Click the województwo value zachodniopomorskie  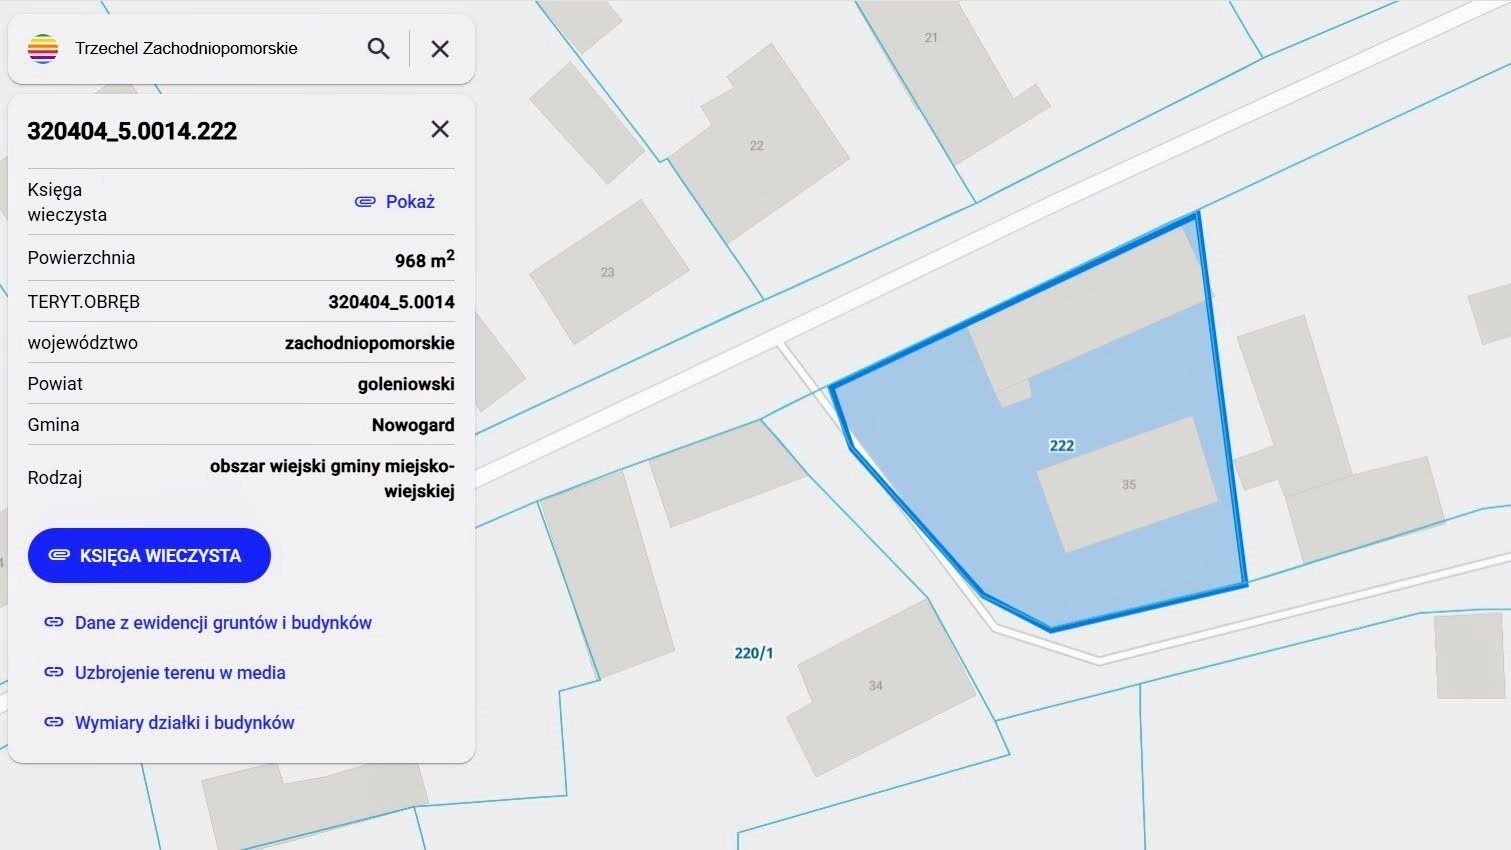[370, 342]
